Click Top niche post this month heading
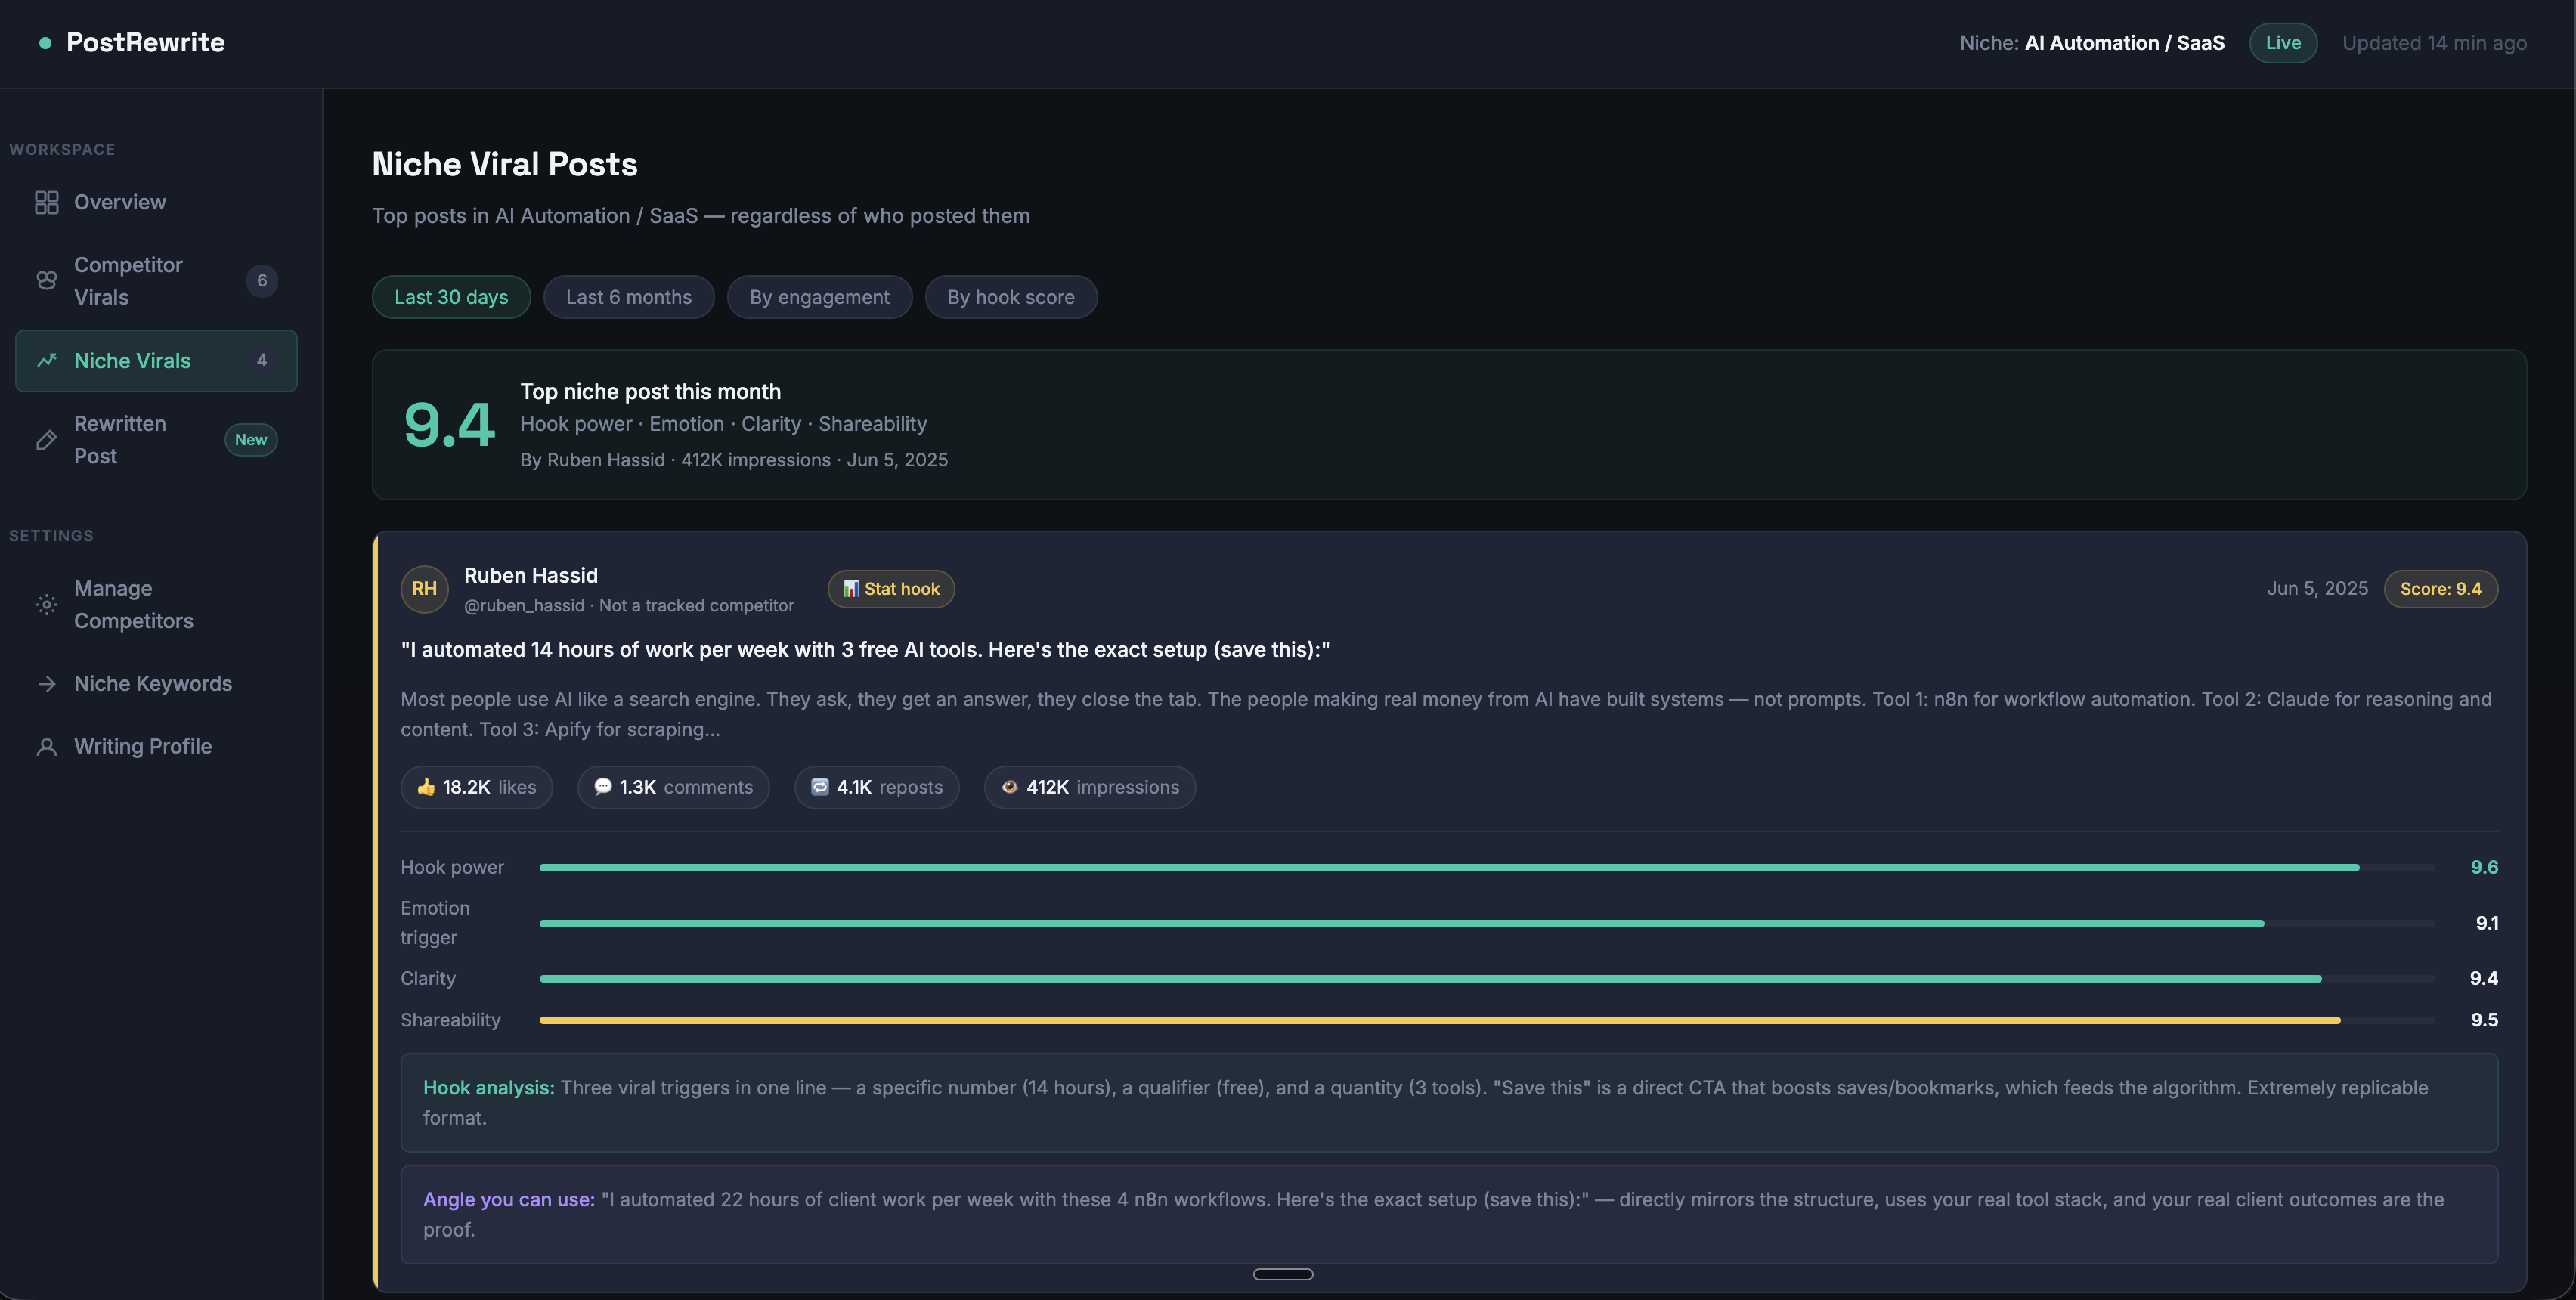This screenshot has width=2576, height=1300. [x=651, y=392]
